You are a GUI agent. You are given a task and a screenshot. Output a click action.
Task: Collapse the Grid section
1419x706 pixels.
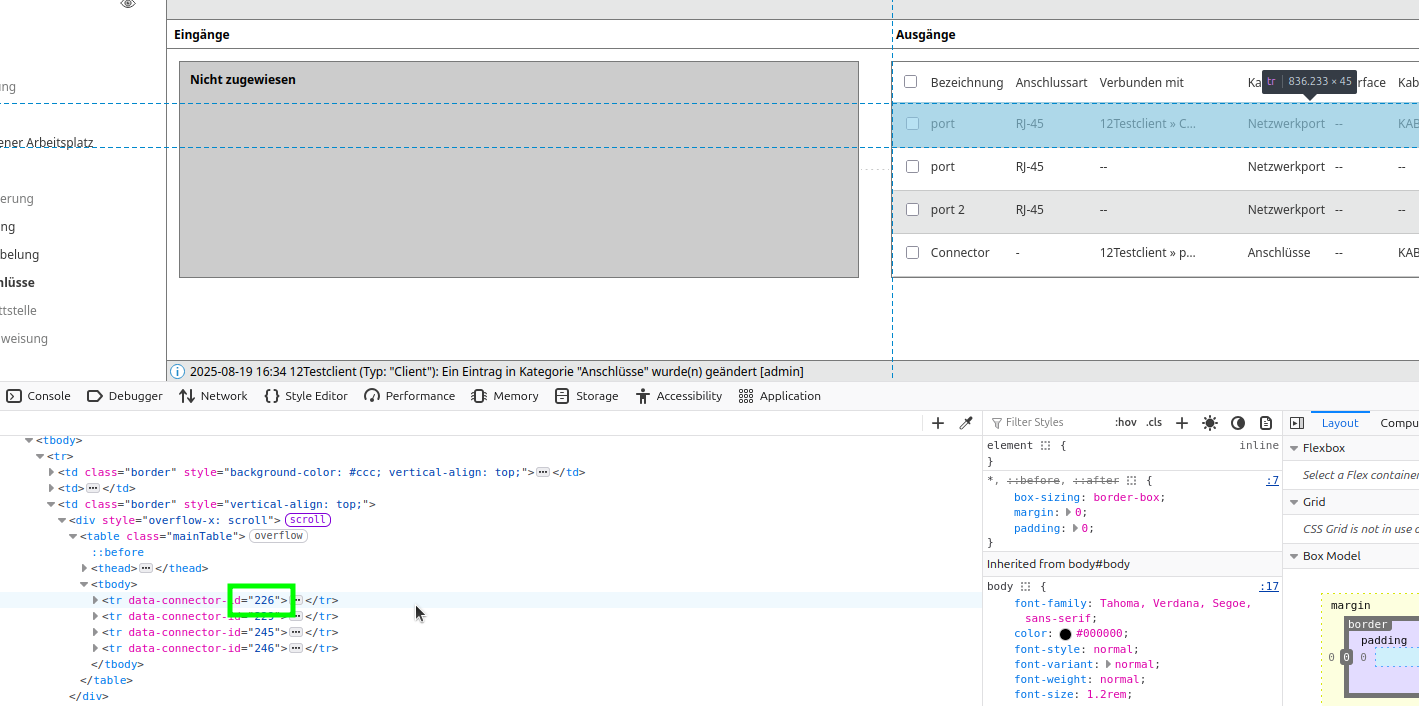pyautogui.click(x=1293, y=503)
